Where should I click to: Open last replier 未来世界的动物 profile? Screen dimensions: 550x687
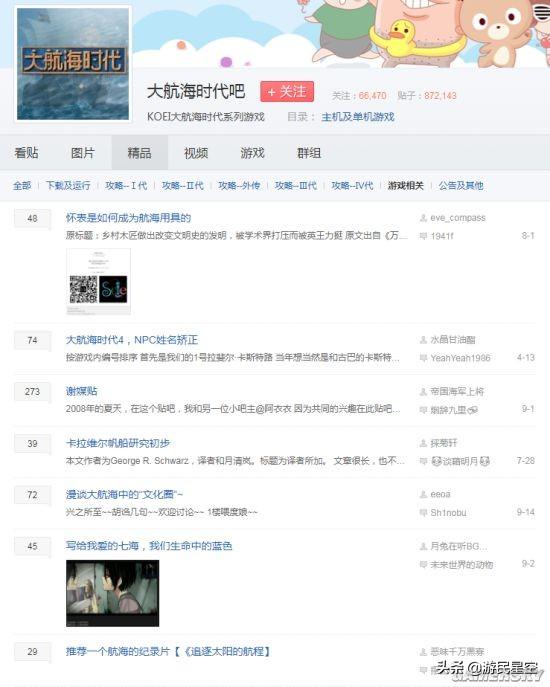point(461,565)
